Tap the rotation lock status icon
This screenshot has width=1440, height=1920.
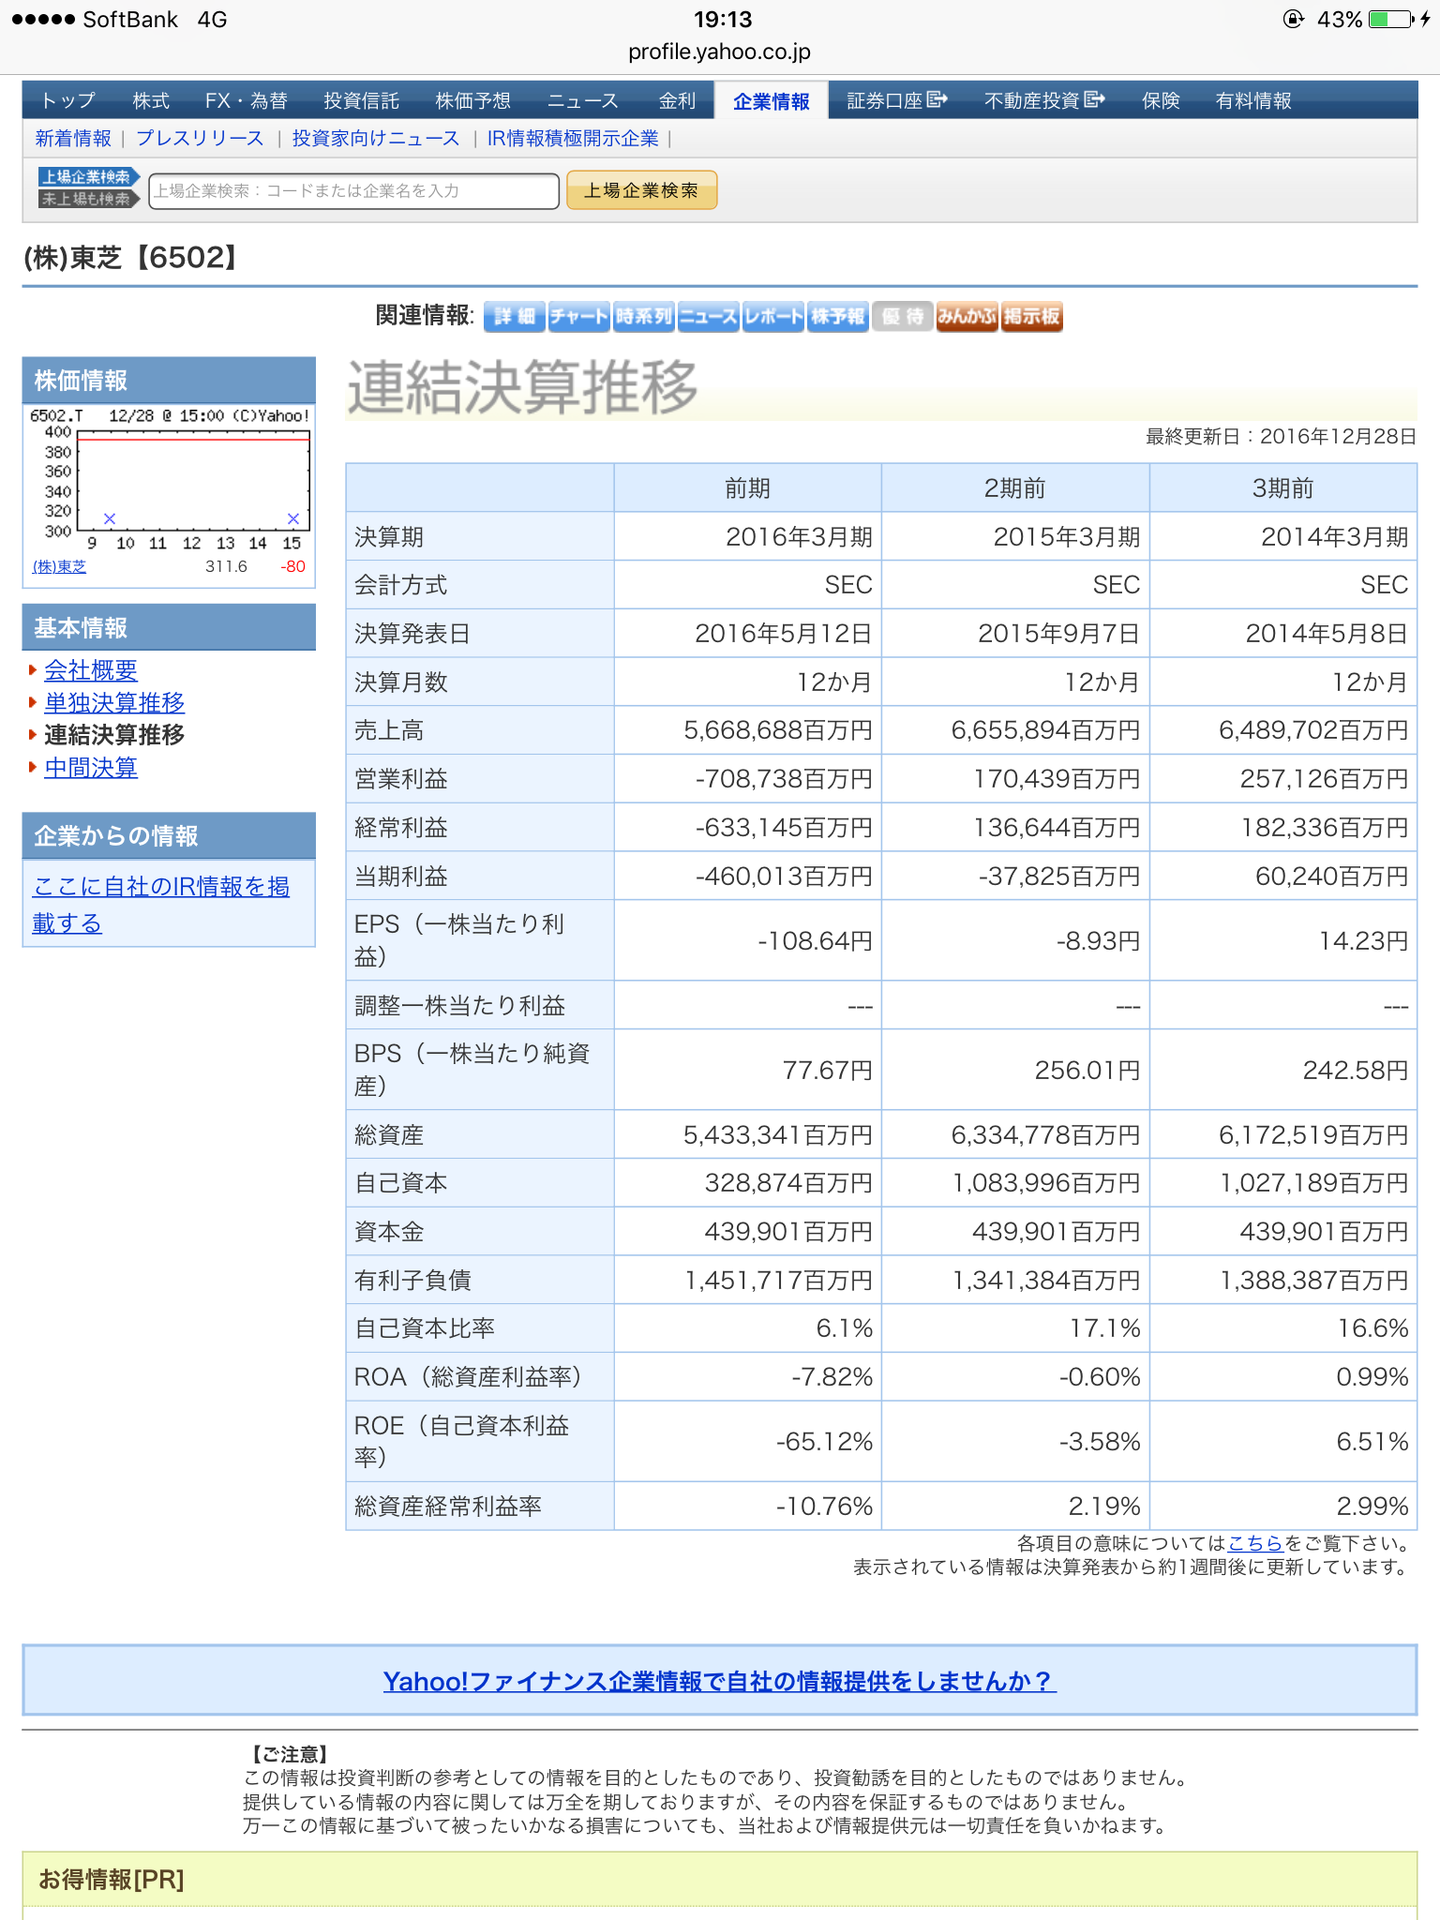click(1294, 19)
